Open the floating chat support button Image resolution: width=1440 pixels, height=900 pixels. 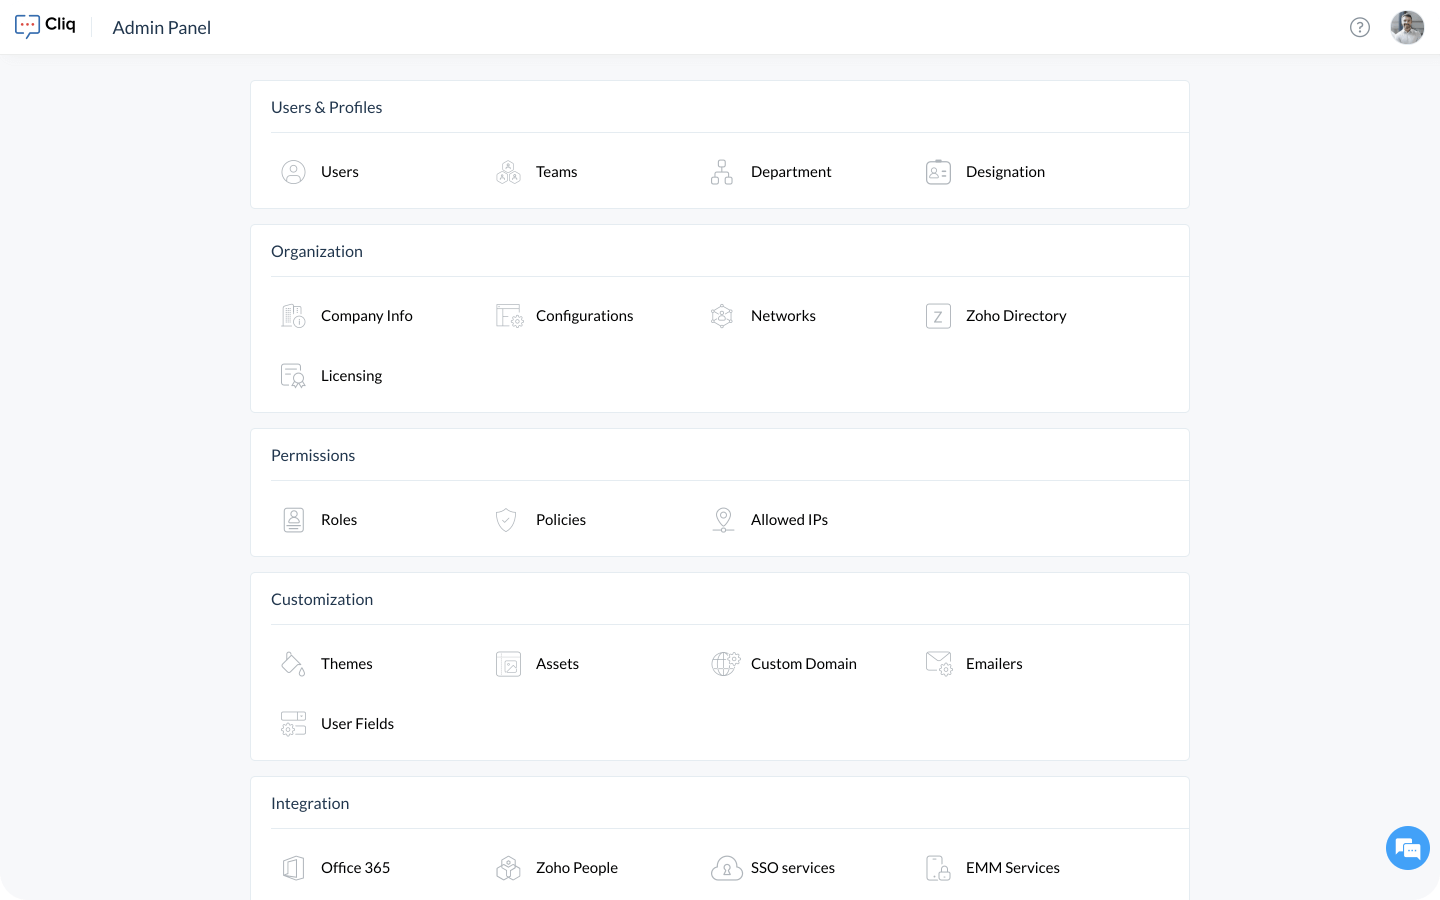1407,849
